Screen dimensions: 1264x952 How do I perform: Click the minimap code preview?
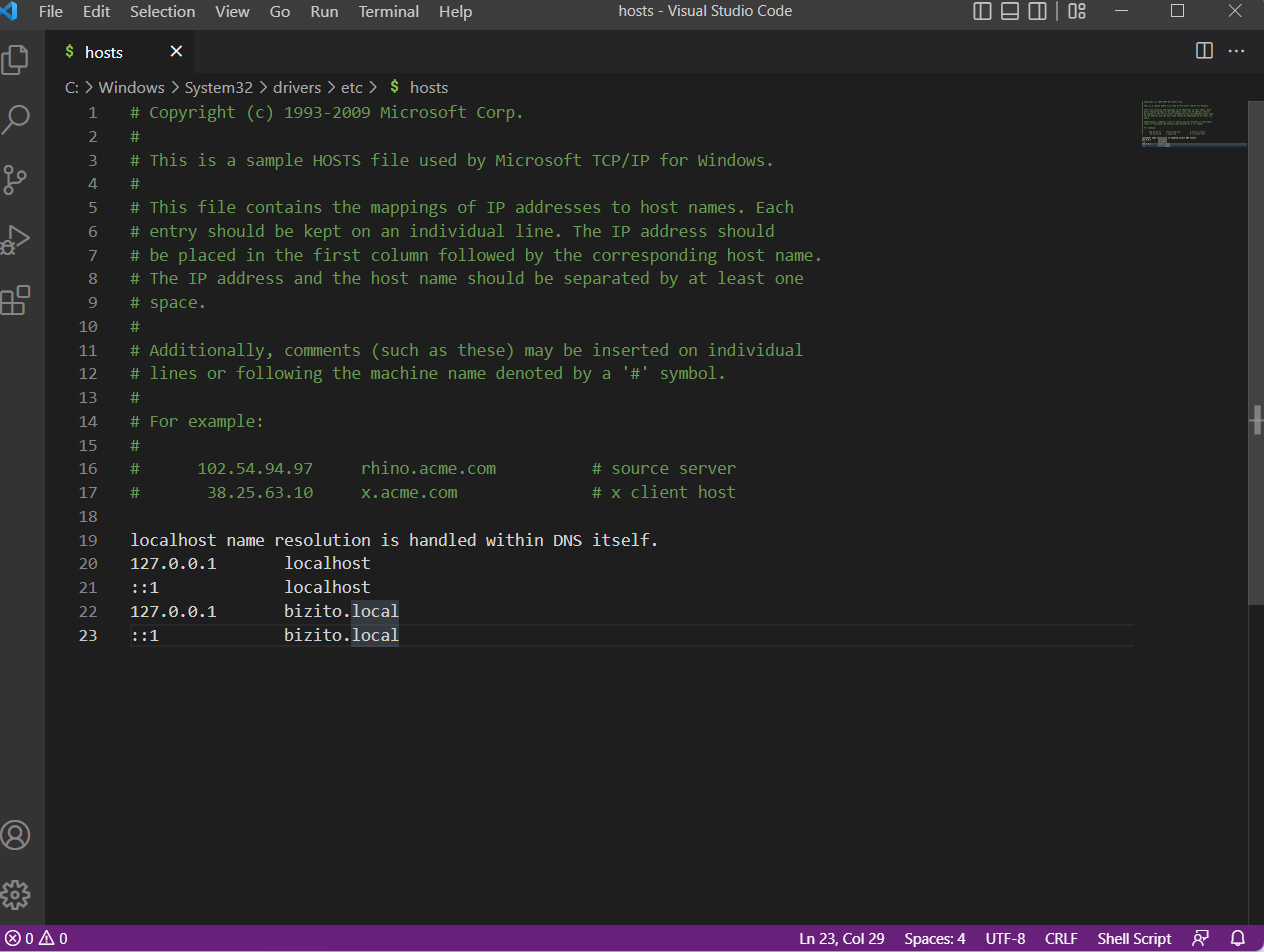pos(1194,123)
